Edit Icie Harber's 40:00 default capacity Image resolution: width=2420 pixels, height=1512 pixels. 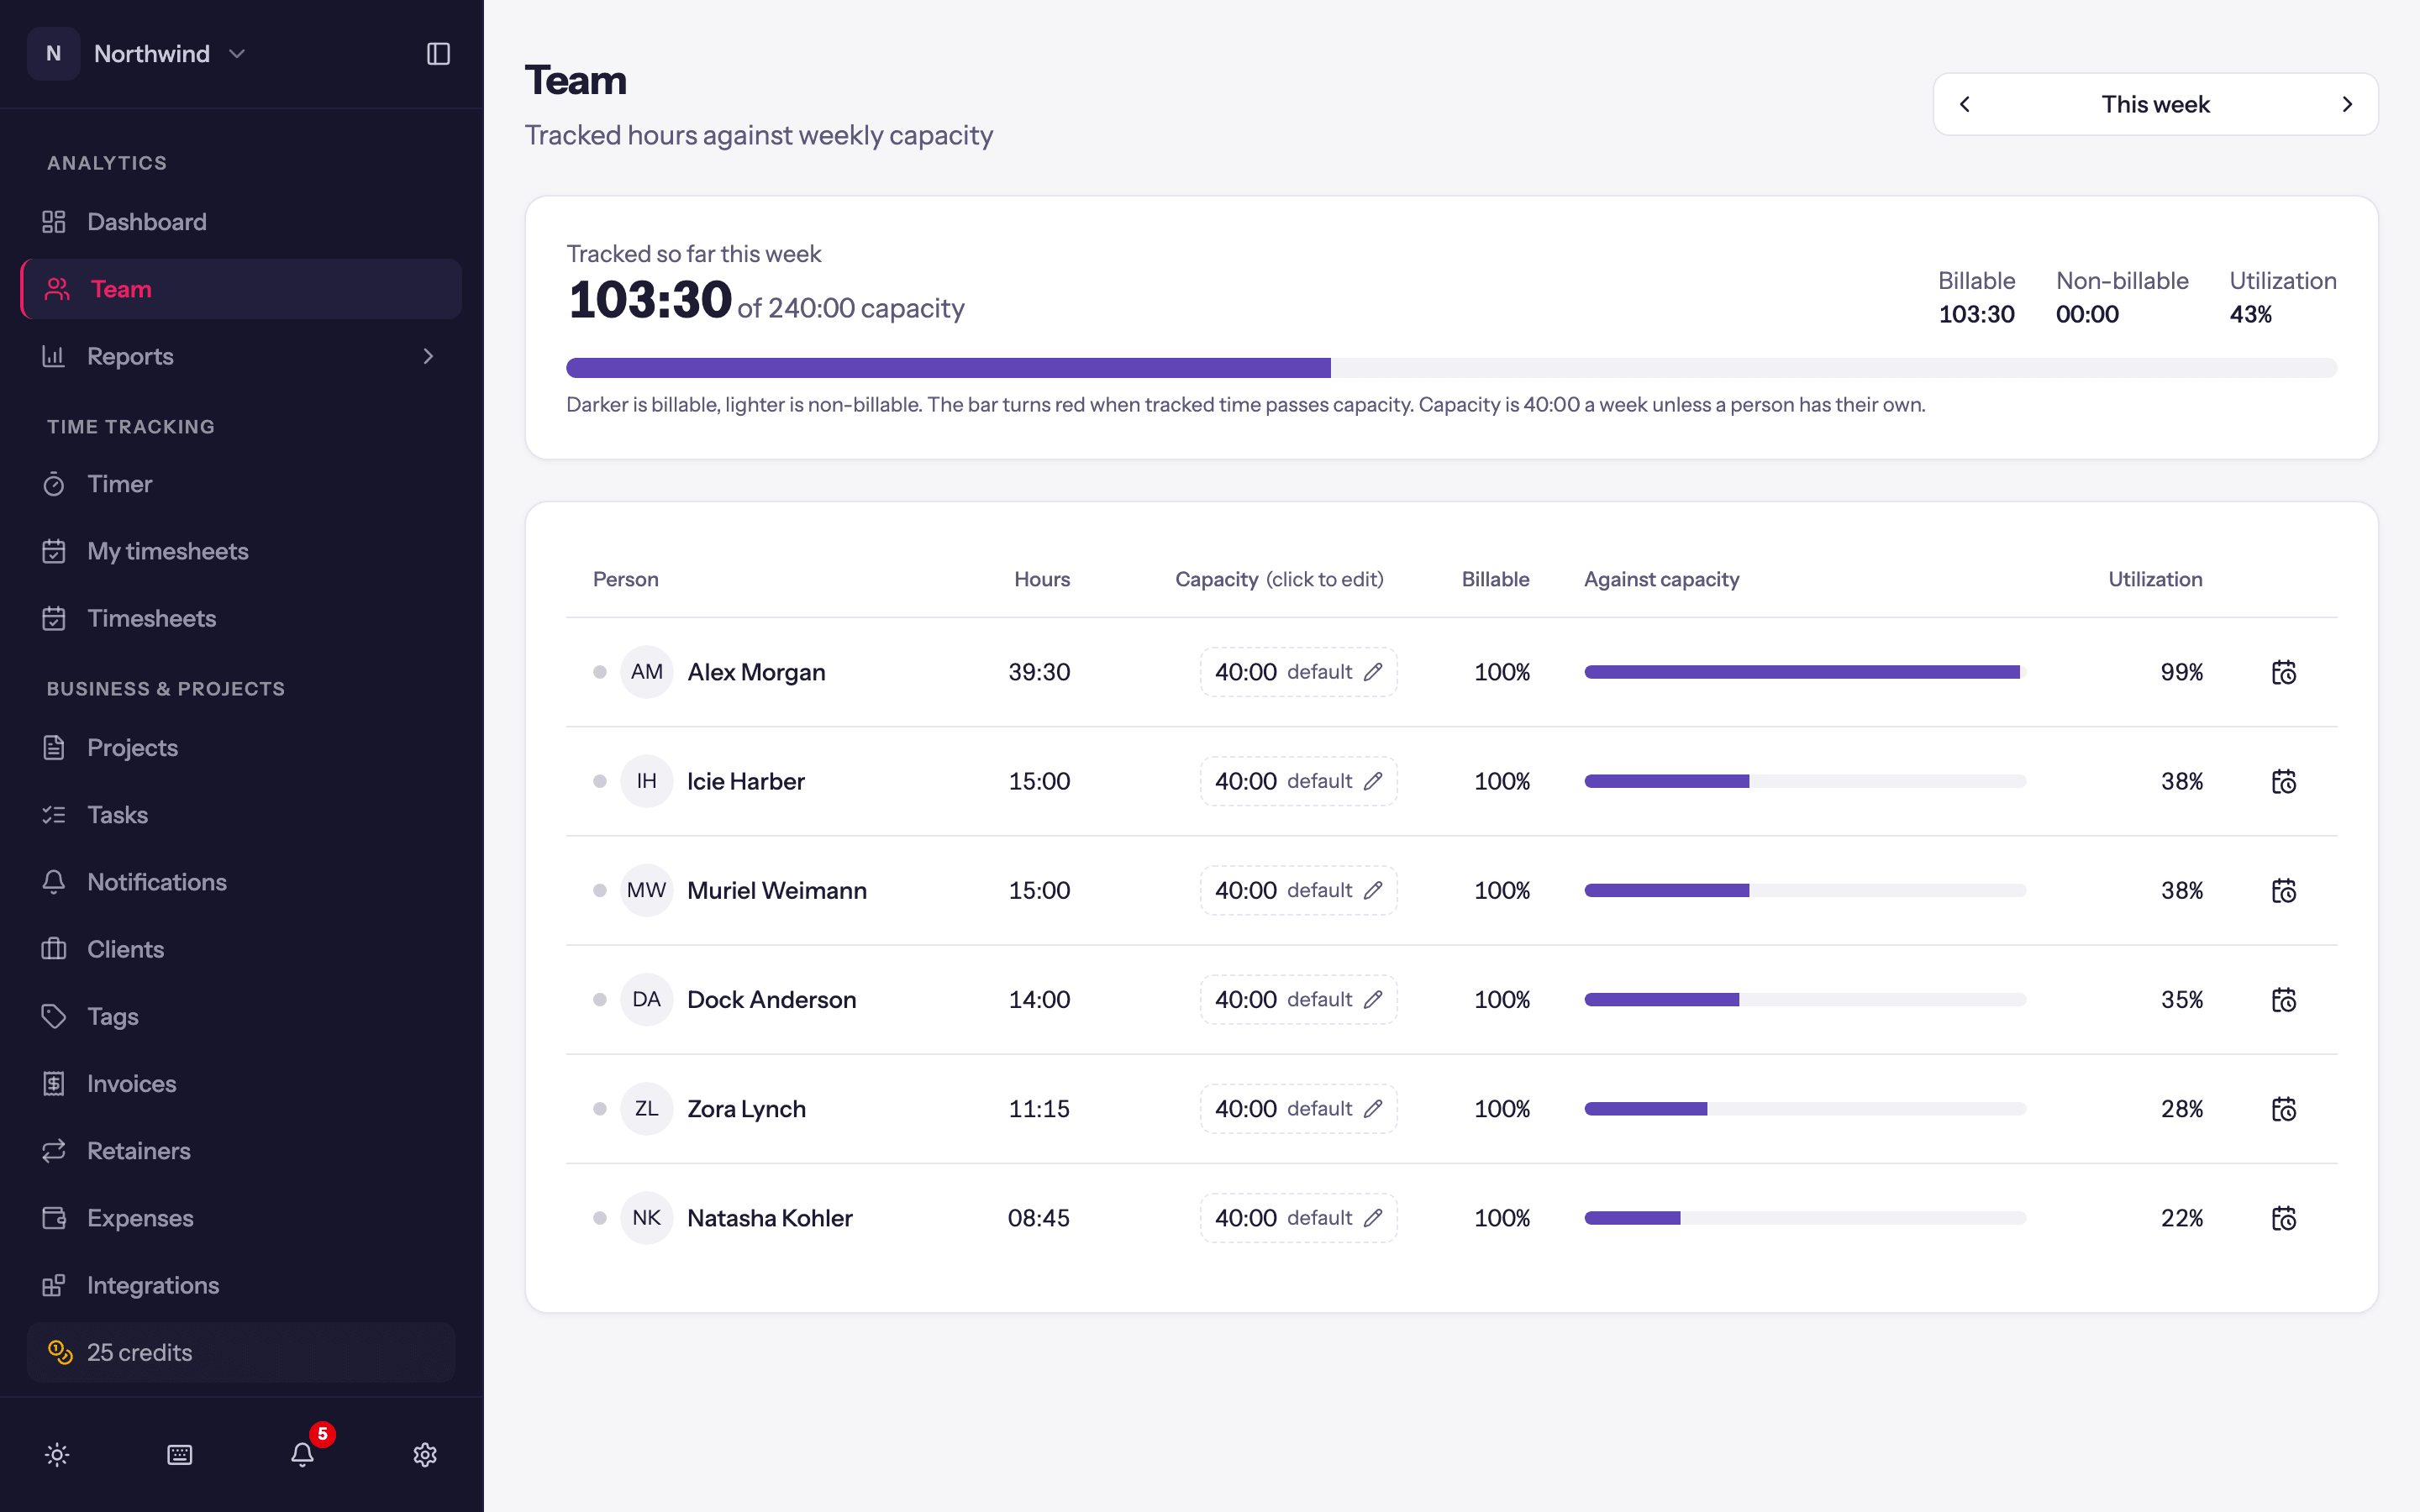(1298, 781)
